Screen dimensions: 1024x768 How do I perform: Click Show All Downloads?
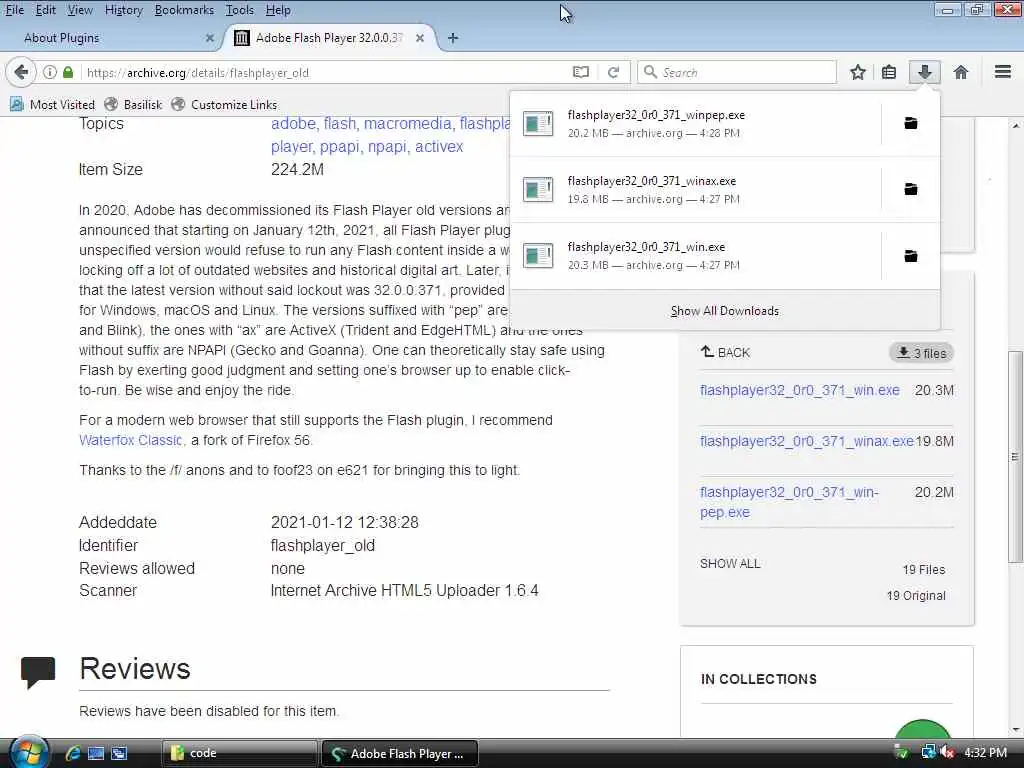[x=724, y=311]
